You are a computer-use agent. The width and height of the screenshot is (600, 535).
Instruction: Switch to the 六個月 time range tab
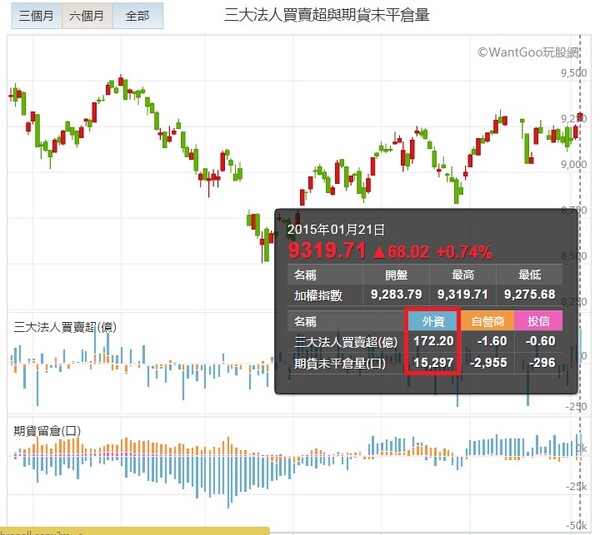(85, 17)
